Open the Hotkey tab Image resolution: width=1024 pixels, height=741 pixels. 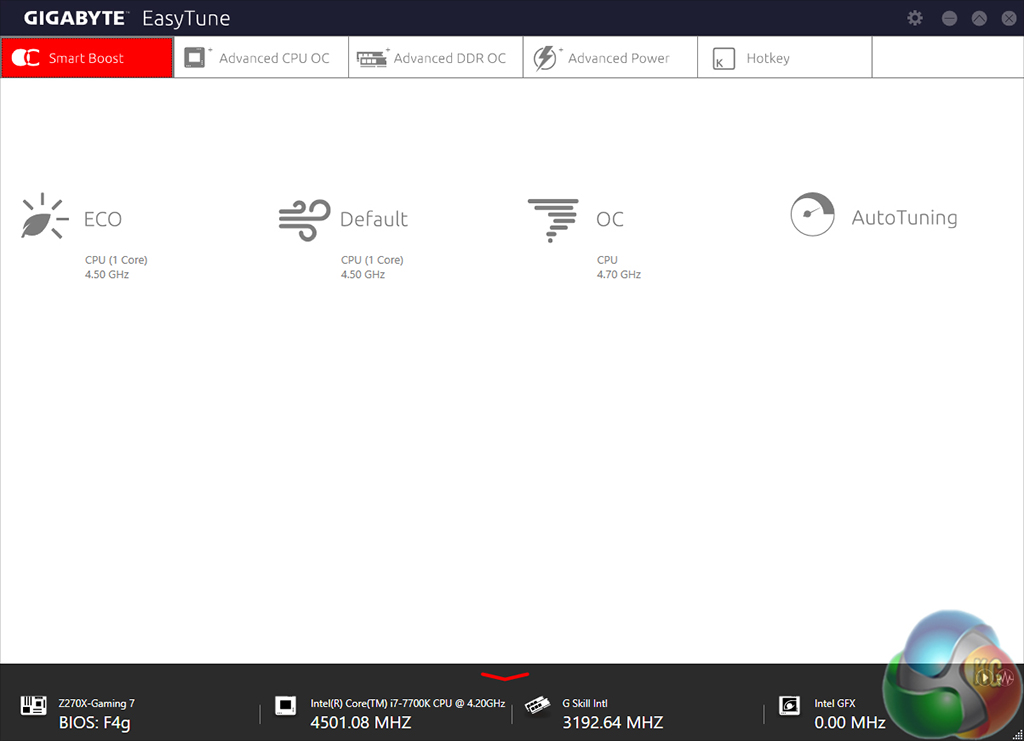784,57
